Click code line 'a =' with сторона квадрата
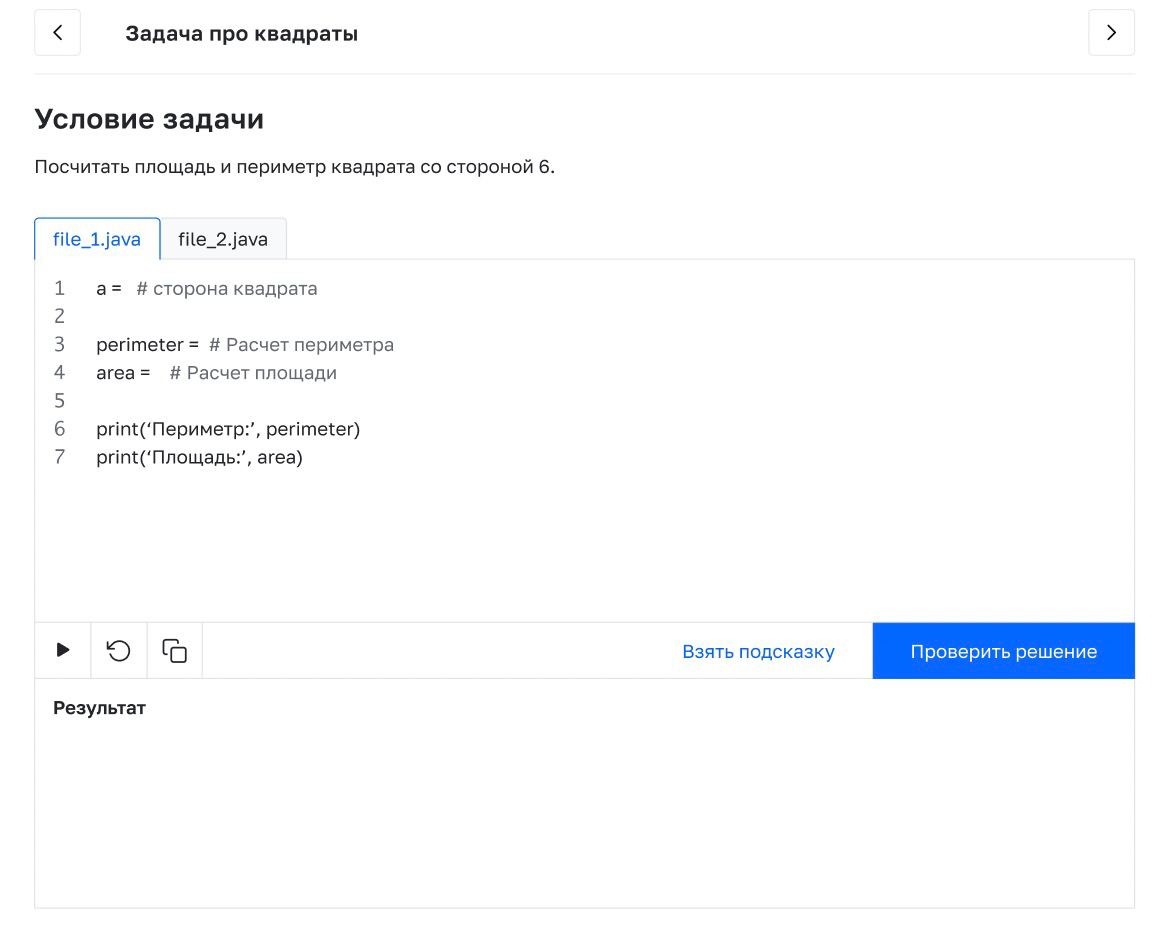 click(206, 288)
